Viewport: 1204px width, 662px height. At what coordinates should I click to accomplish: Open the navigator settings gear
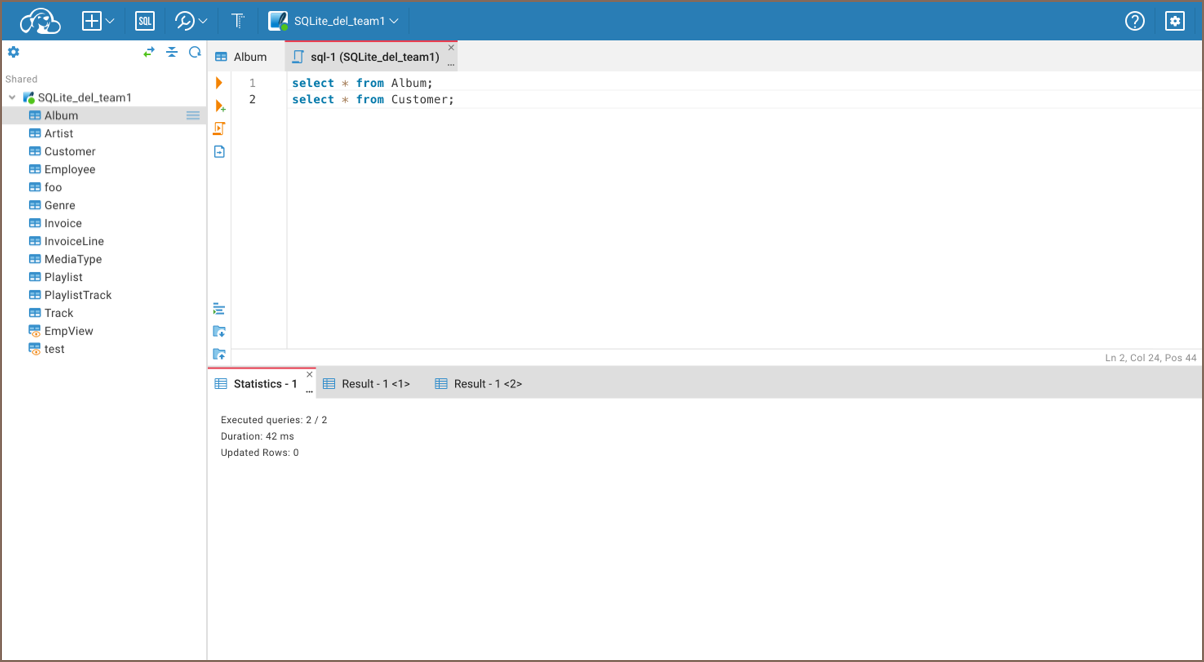coord(14,52)
